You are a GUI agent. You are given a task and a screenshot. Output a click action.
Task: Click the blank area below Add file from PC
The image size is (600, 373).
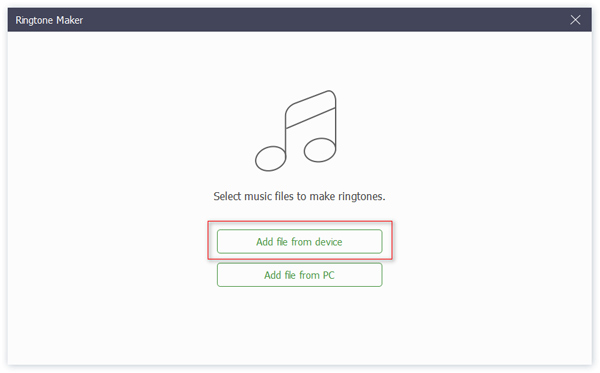299,325
